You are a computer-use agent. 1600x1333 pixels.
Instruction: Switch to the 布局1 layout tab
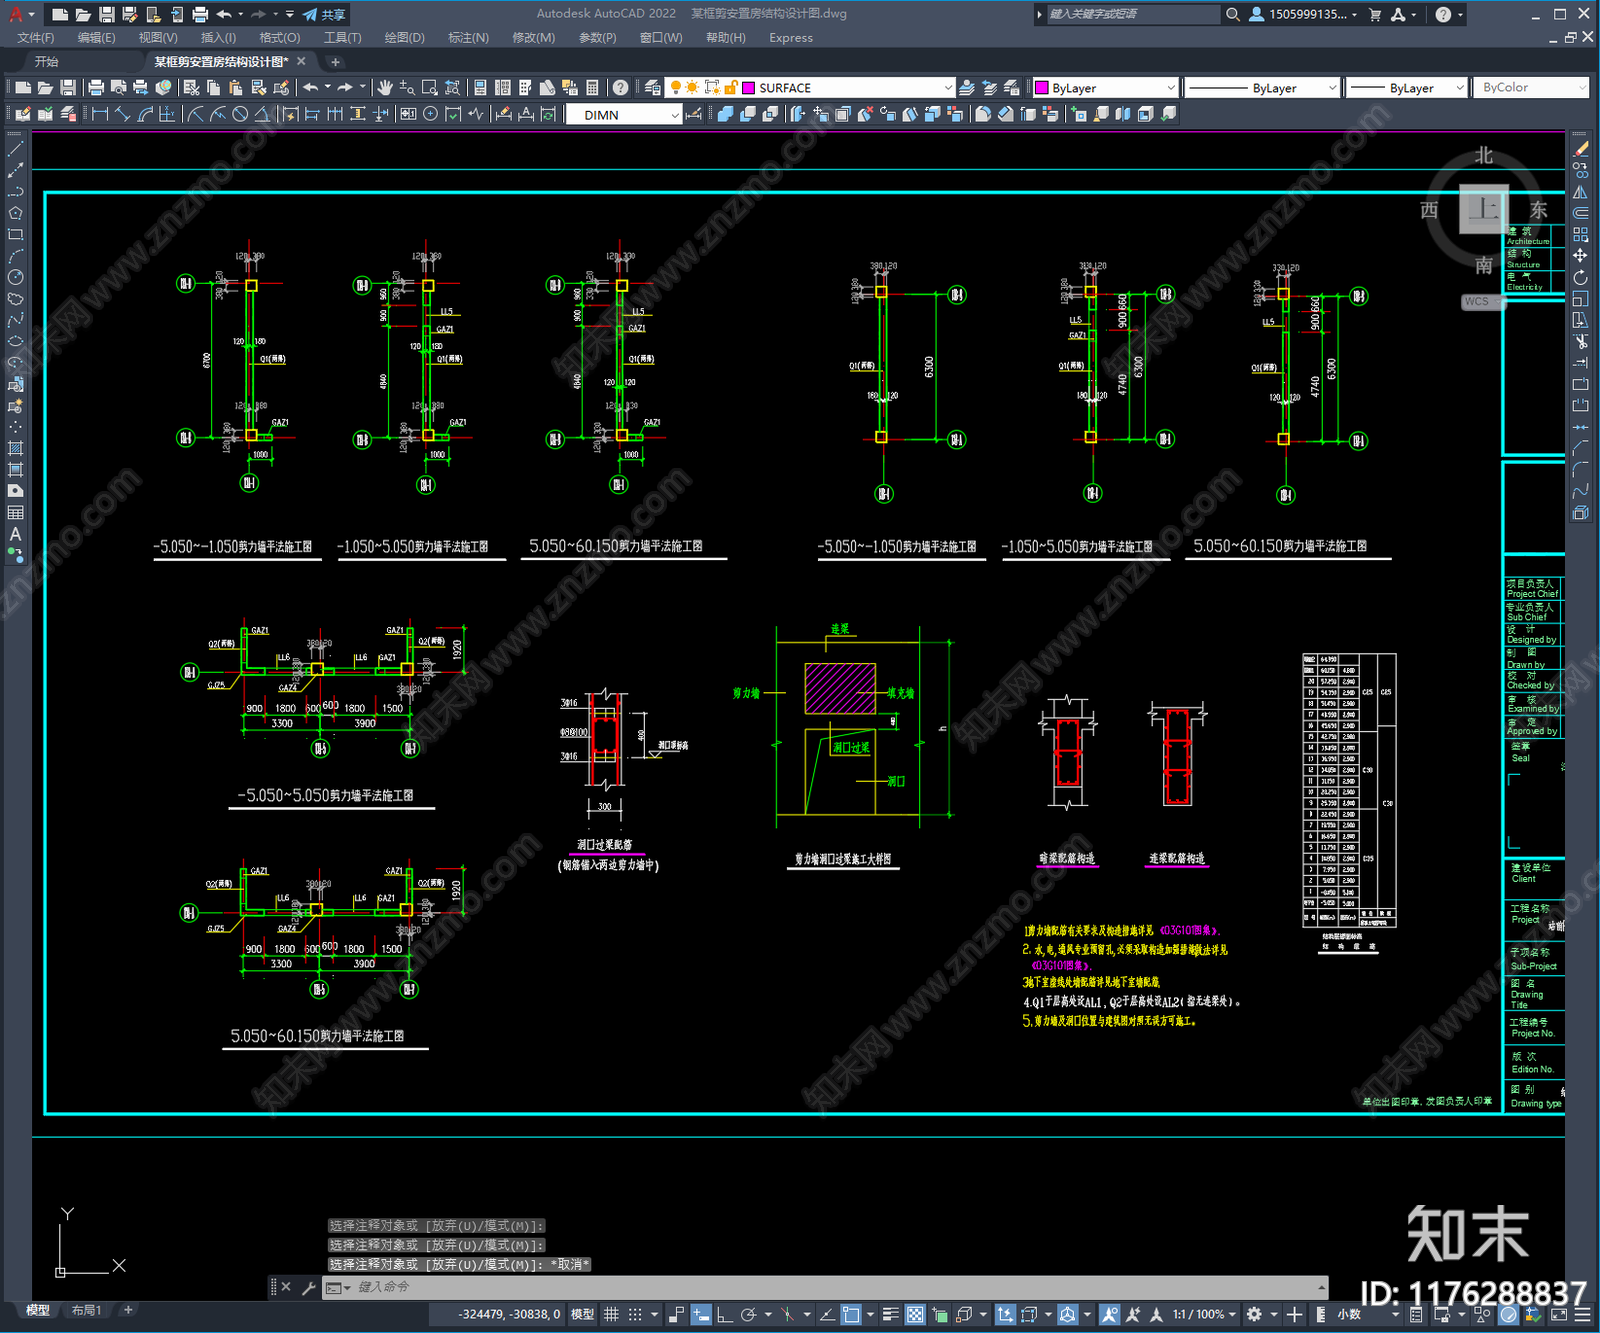coord(87,1310)
